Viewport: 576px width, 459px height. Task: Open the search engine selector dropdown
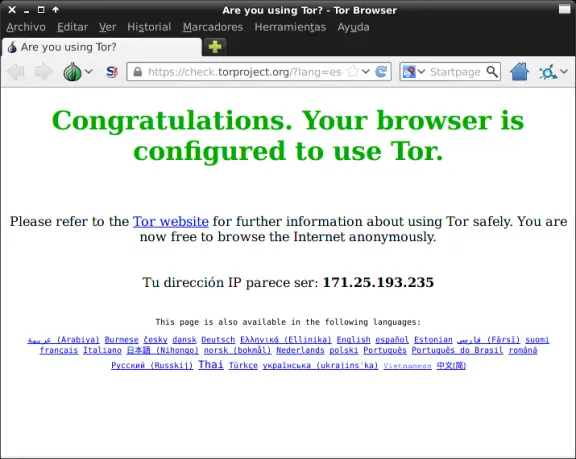point(414,72)
